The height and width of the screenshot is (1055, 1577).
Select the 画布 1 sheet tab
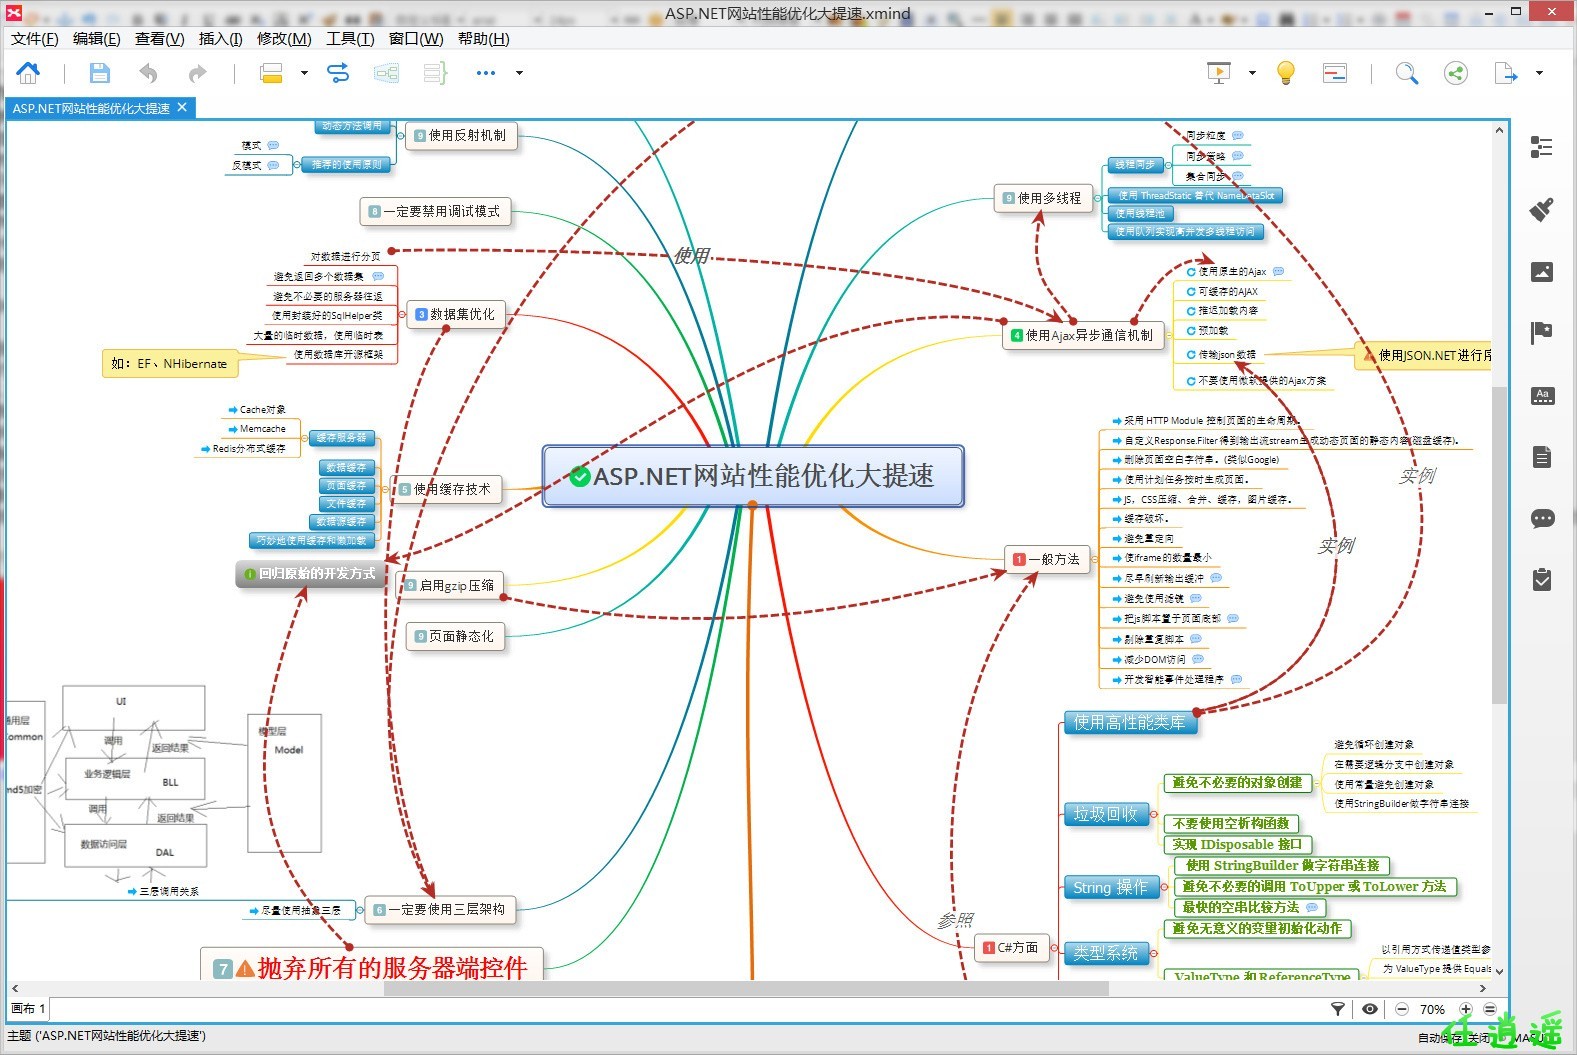[x=28, y=1009]
